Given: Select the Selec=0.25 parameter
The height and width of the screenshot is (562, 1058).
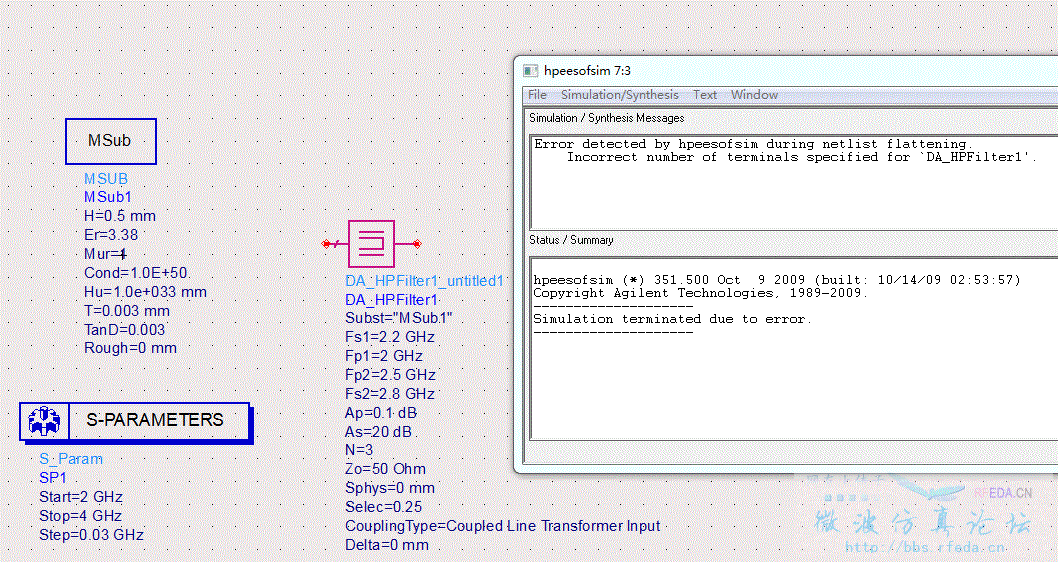Looking at the screenshot, I should point(383,507).
